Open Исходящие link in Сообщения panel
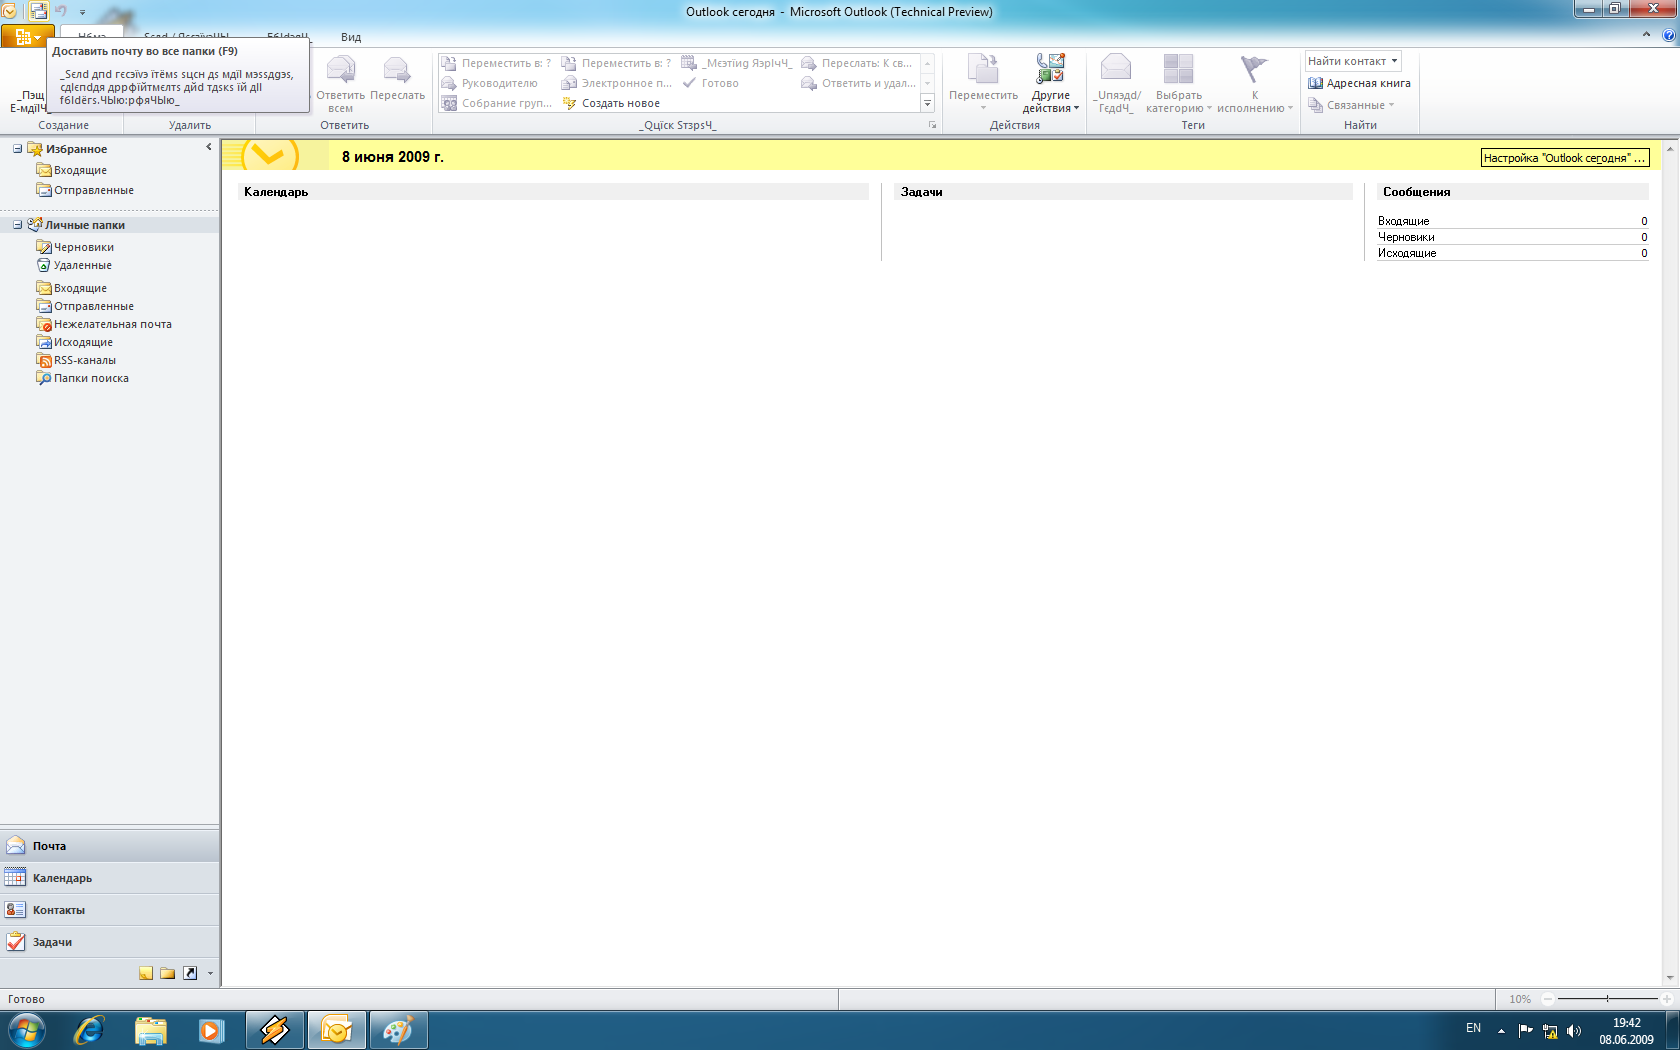The height and width of the screenshot is (1050, 1680). [x=1407, y=253]
